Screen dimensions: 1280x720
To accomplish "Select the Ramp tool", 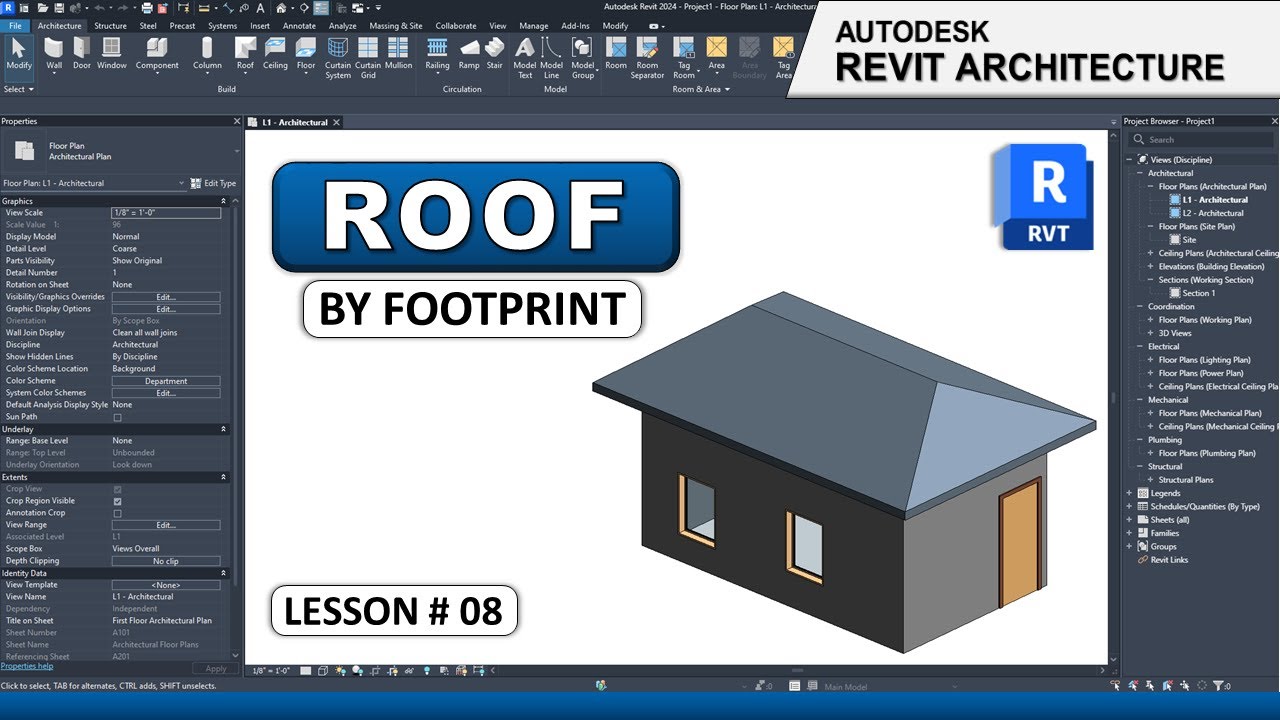I will click(469, 54).
